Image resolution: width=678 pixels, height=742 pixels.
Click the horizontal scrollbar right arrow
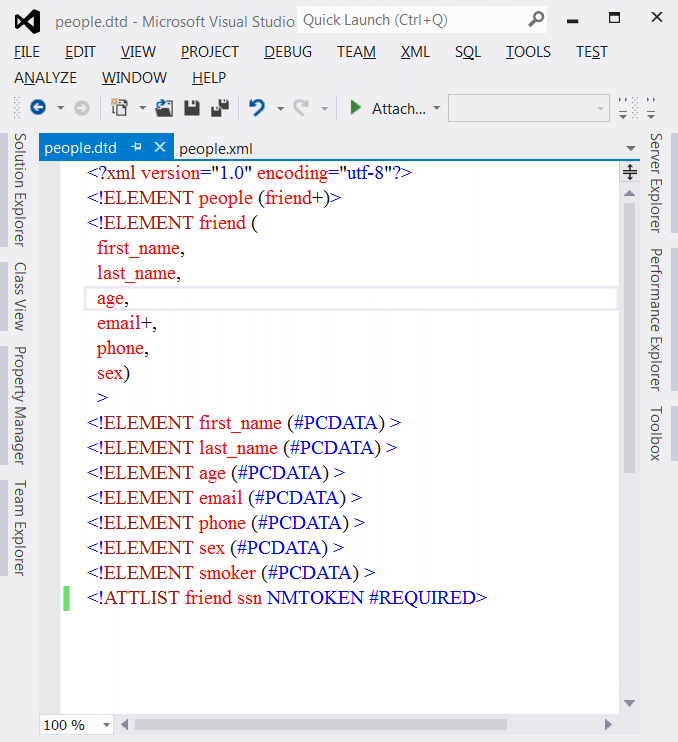pyautogui.click(x=608, y=724)
